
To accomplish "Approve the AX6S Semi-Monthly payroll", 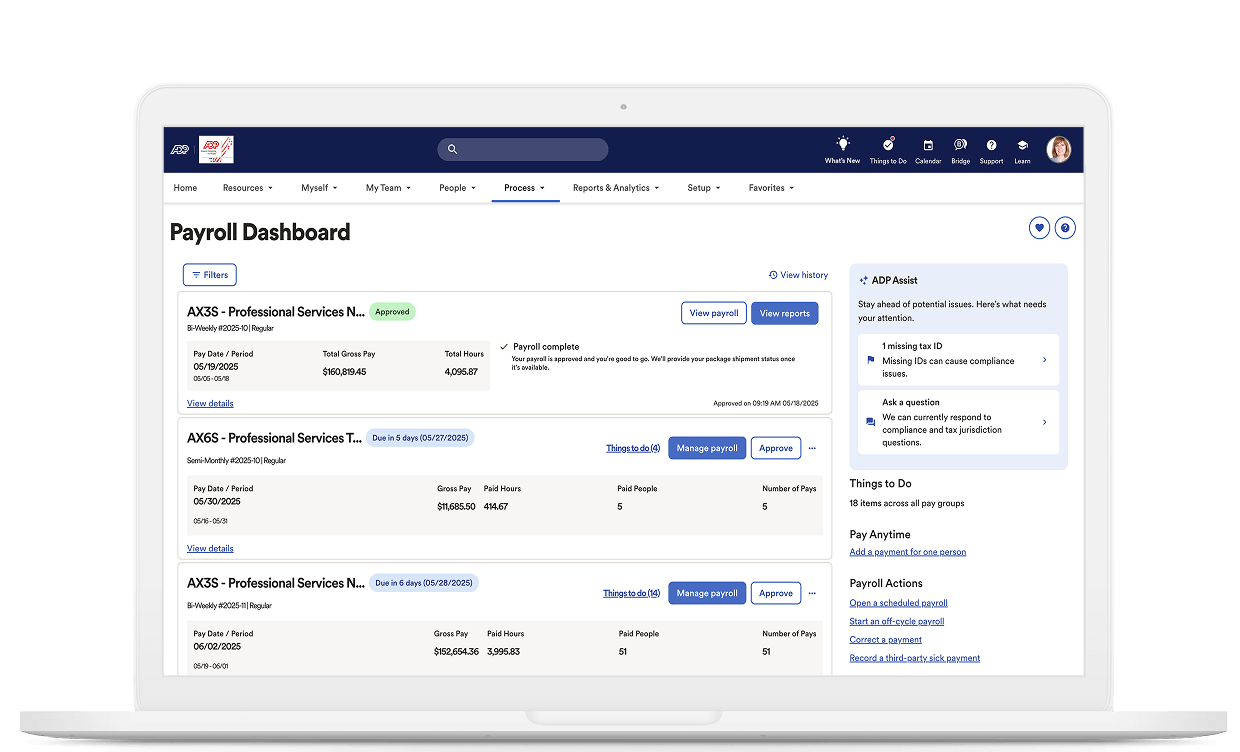I will pyautogui.click(x=776, y=448).
